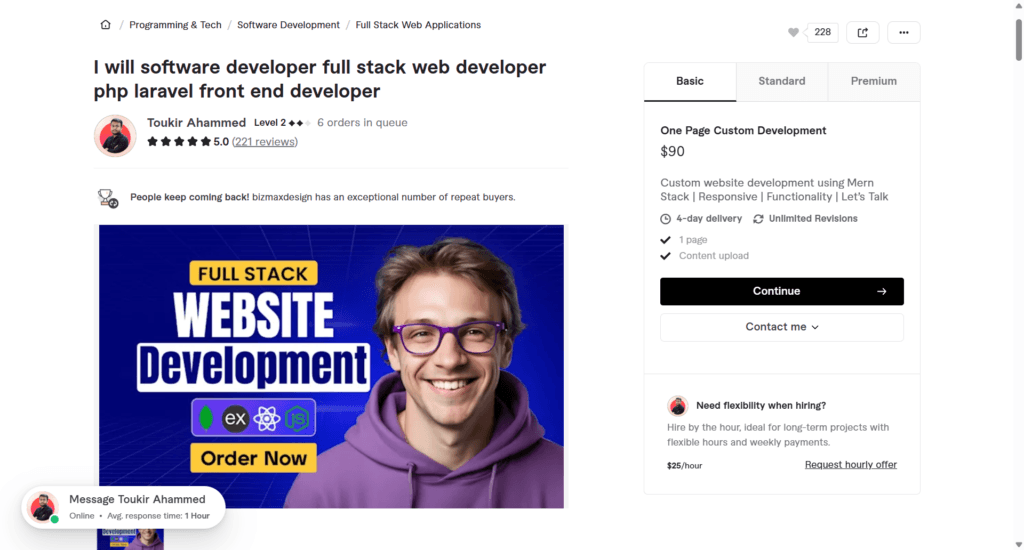This screenshot has height=550, width=1024.
Task: Click One Page Custom Development title
Action: click(743, 131)
